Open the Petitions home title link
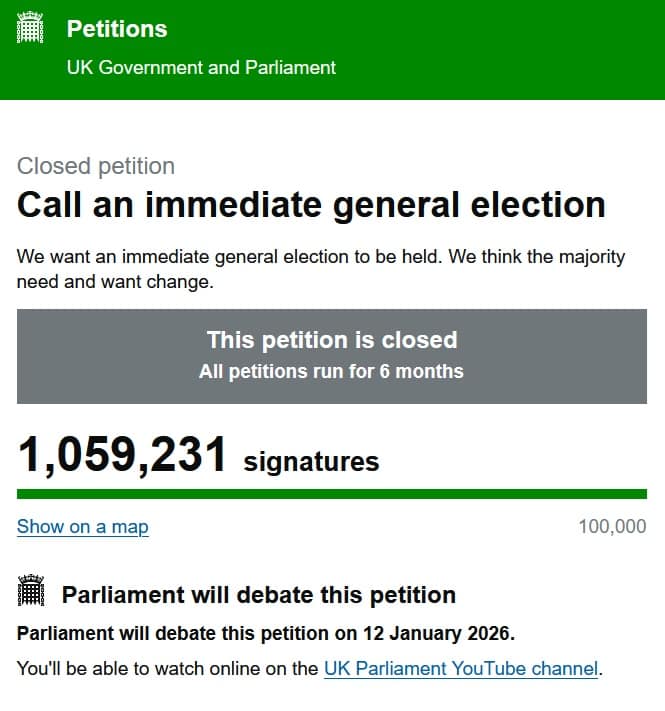Viewport: 665px width, 711px height. (x=117, y=29)
